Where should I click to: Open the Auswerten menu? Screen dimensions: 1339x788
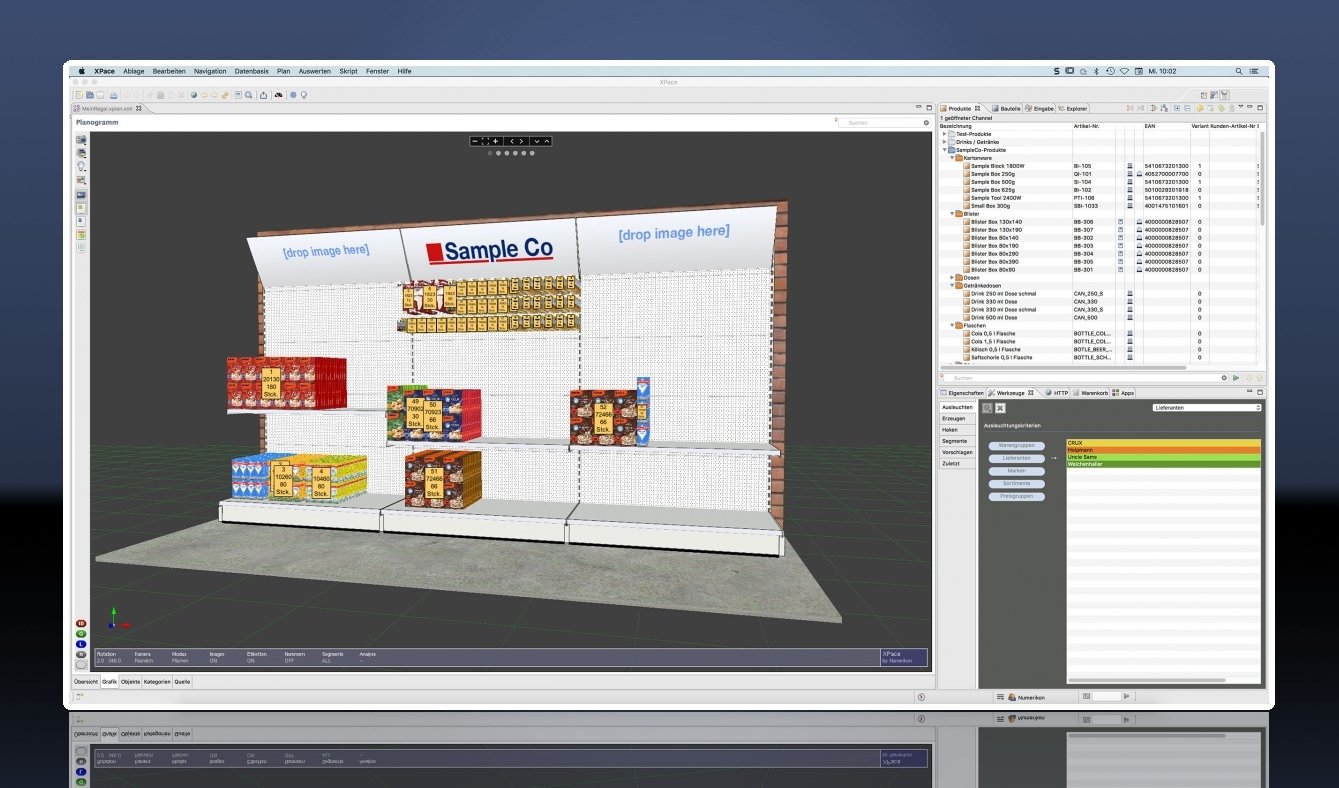315,72
